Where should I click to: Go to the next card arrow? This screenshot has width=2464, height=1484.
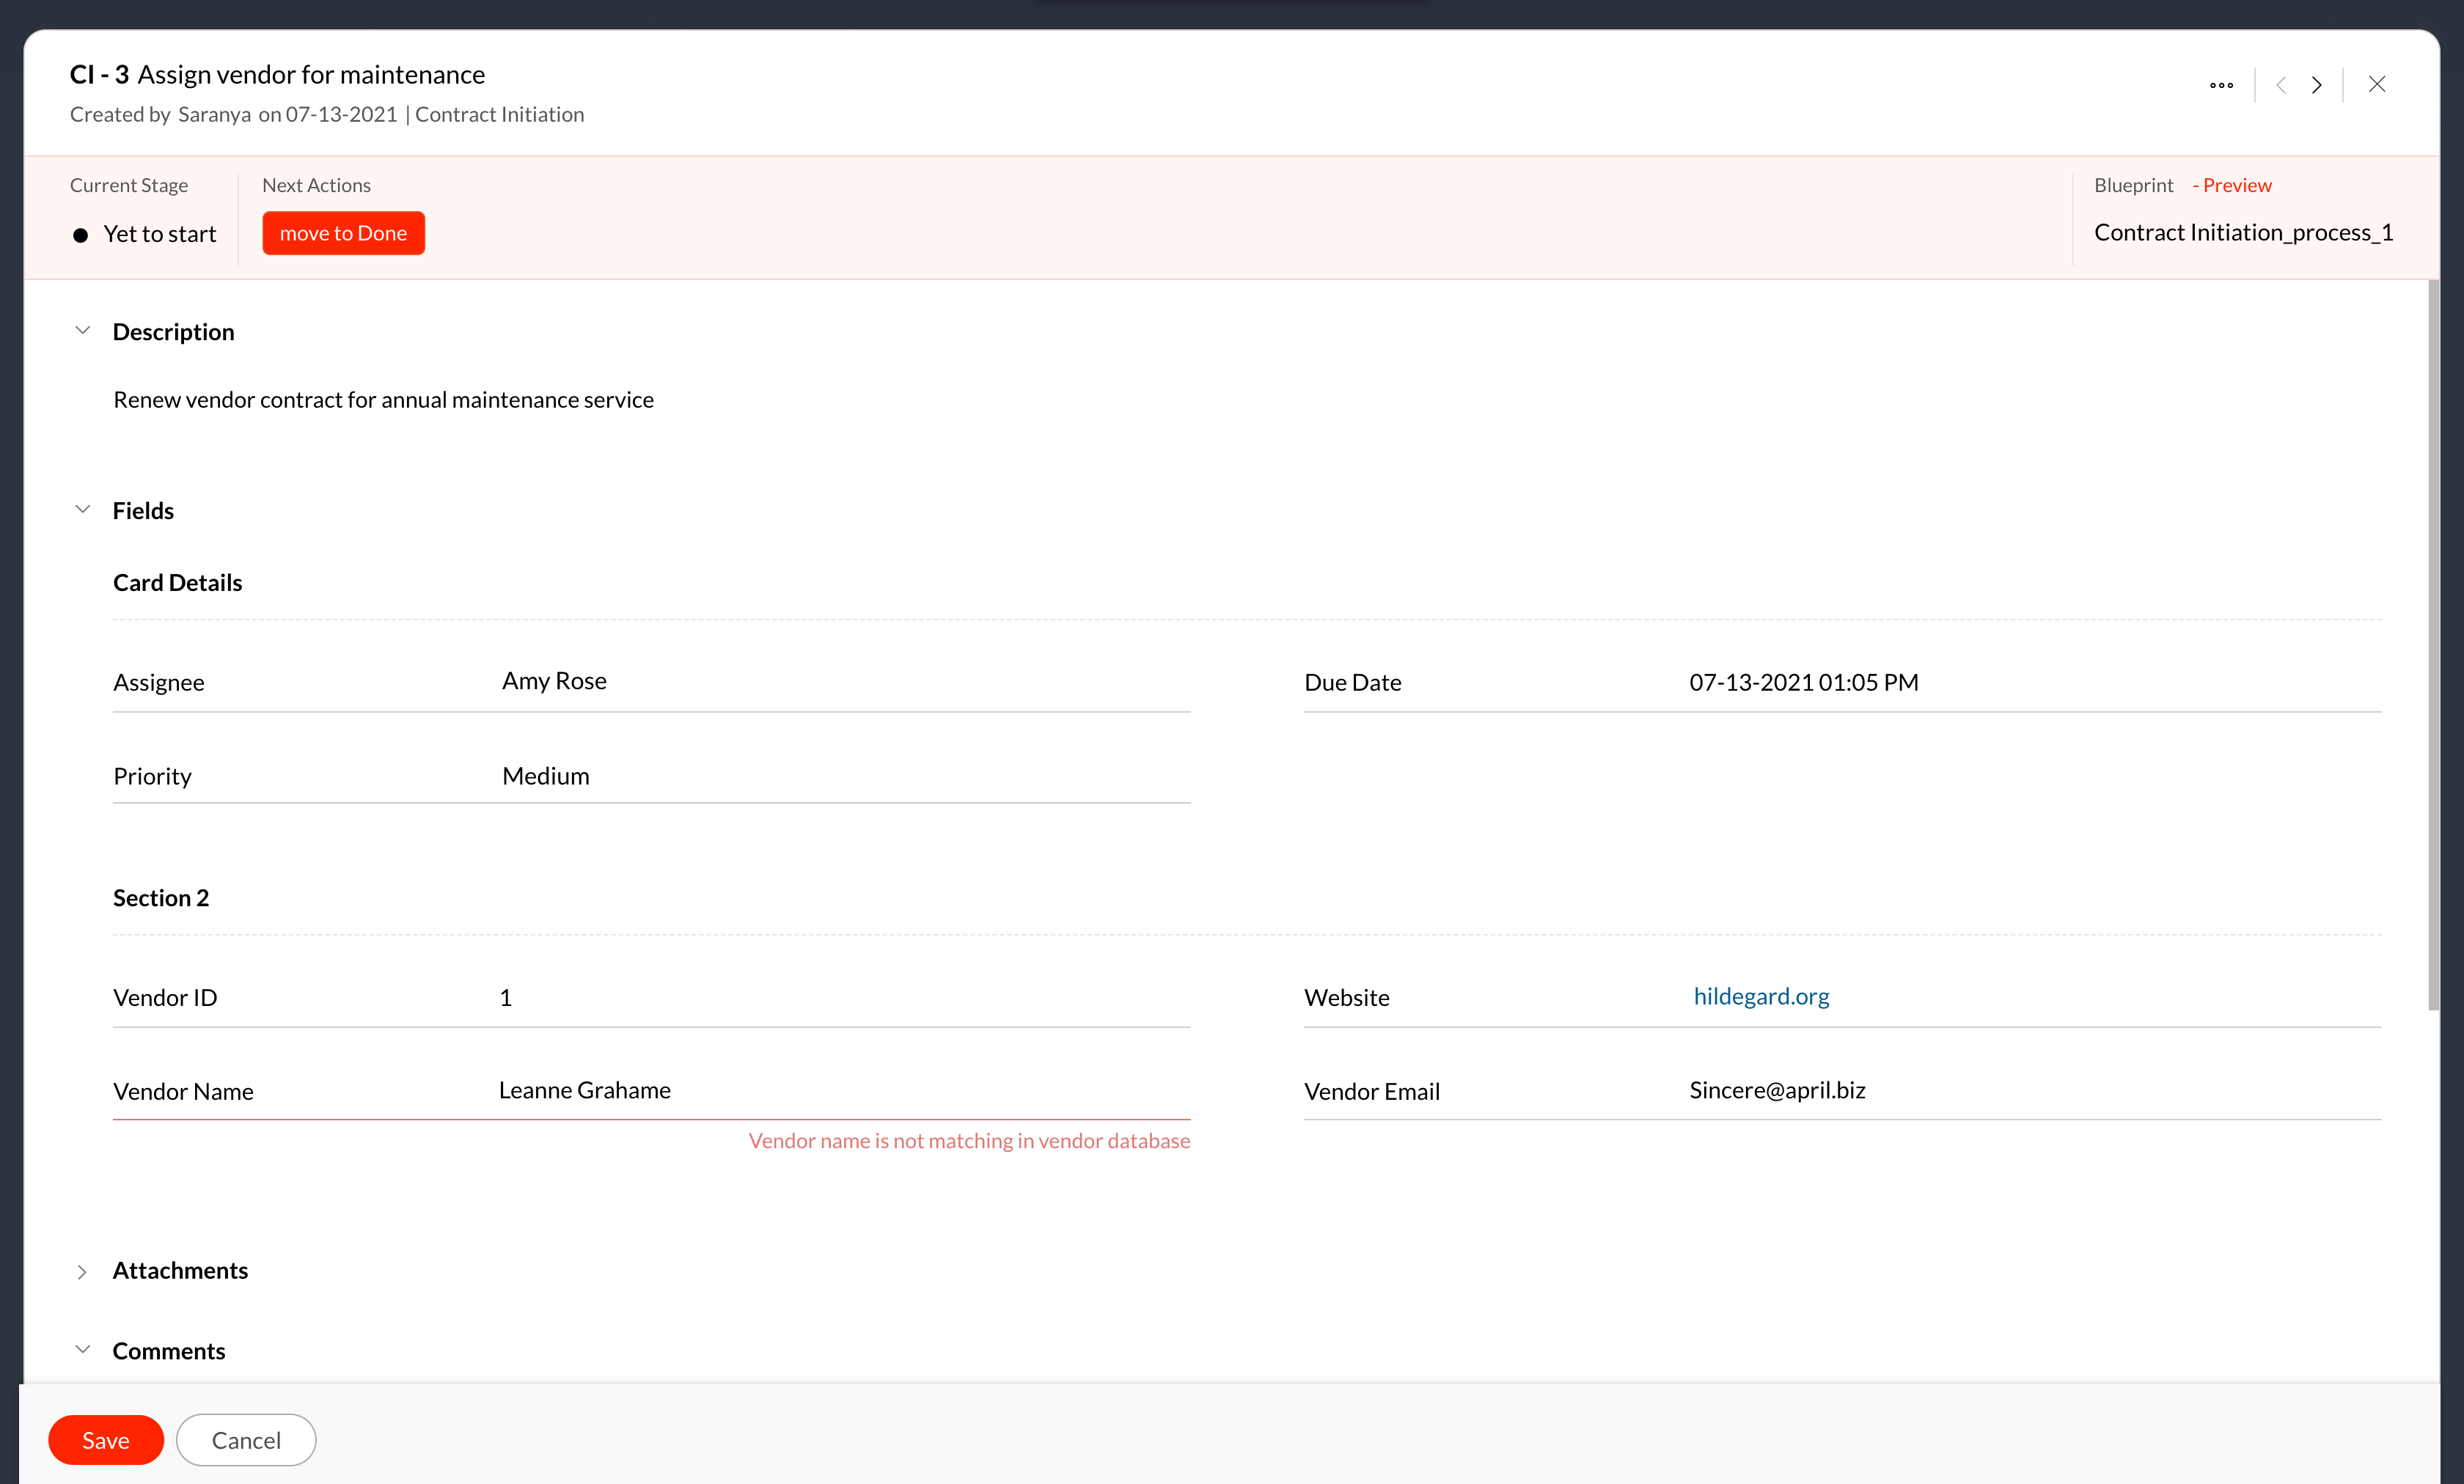2316,85
